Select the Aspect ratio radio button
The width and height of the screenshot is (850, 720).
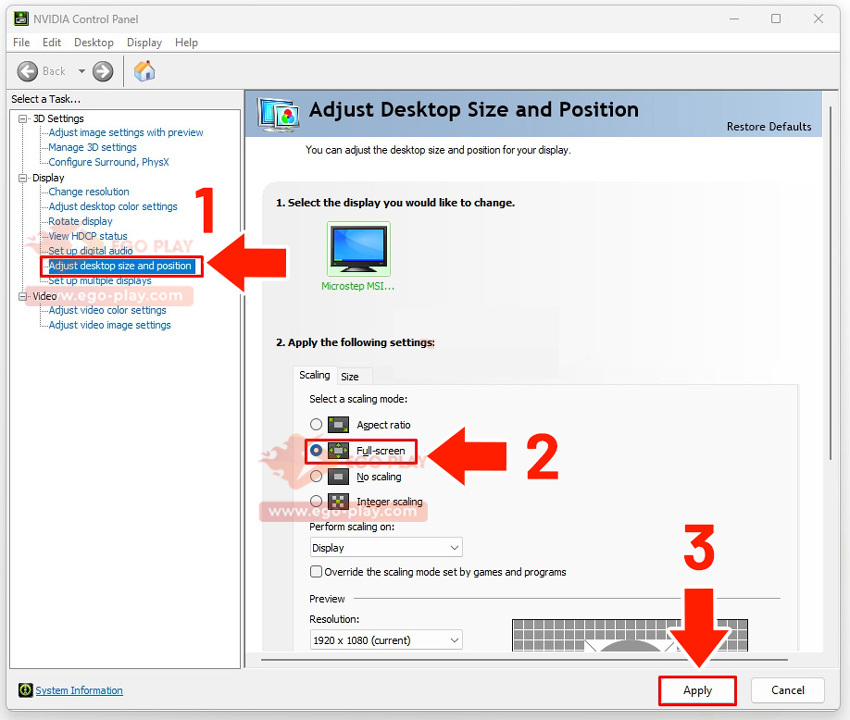(316, 425)
